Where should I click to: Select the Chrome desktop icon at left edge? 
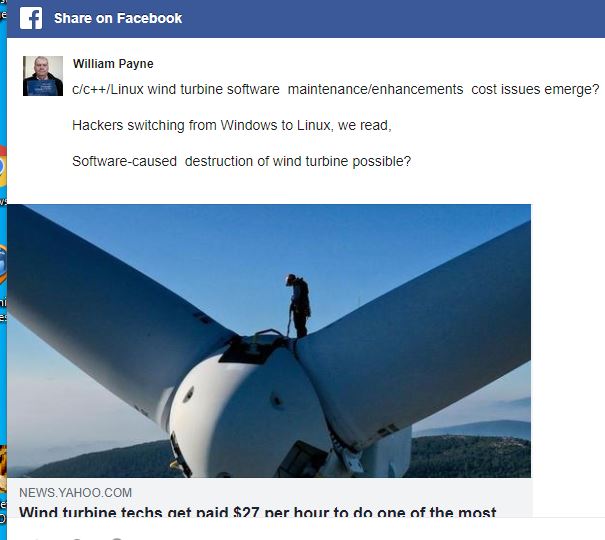(x=2, y=166)
